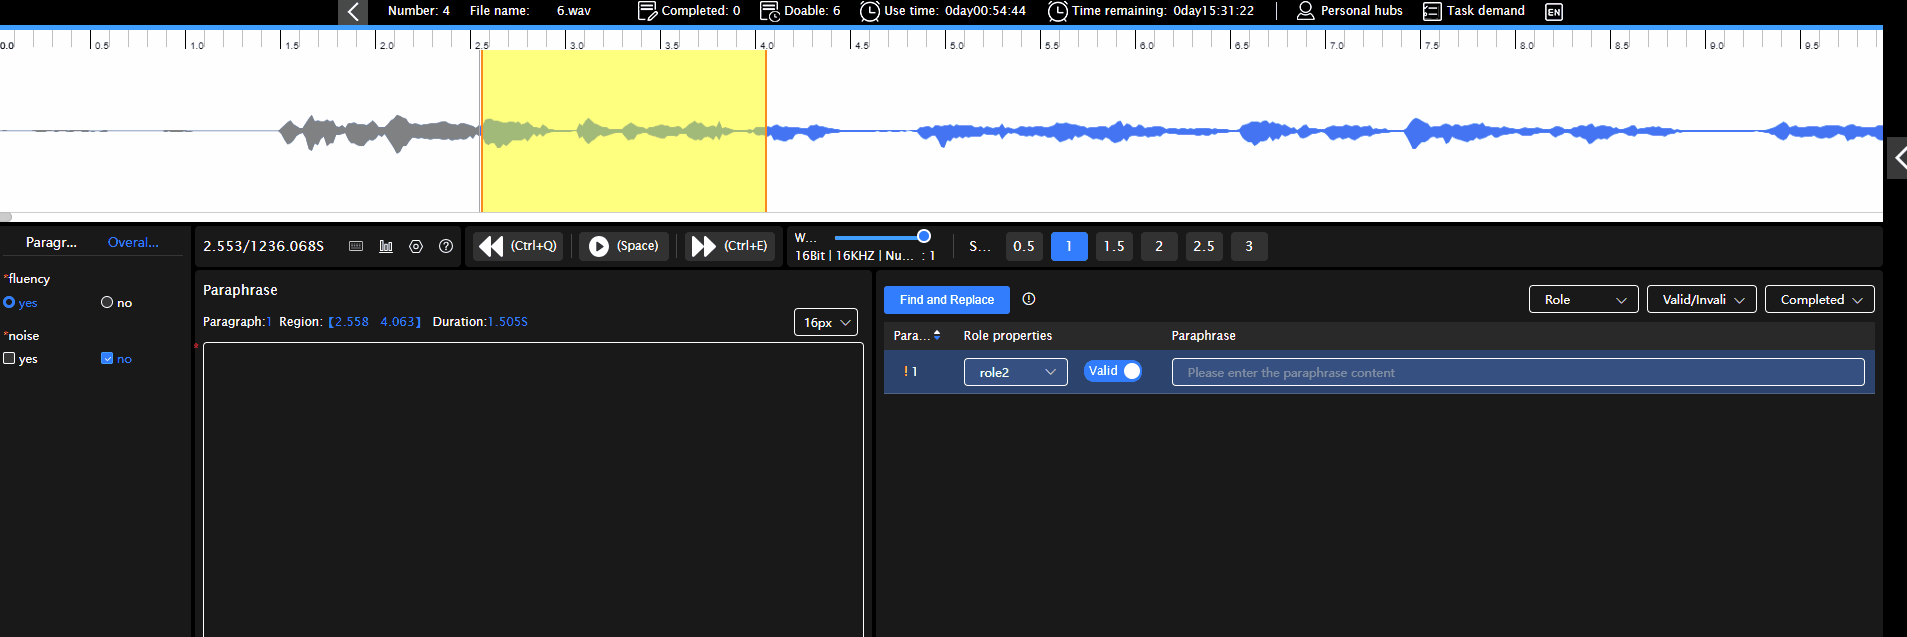Set playback speed to 1
Image resolution: width=1907 pixels, height=637 pixels.
[1069, 246]
